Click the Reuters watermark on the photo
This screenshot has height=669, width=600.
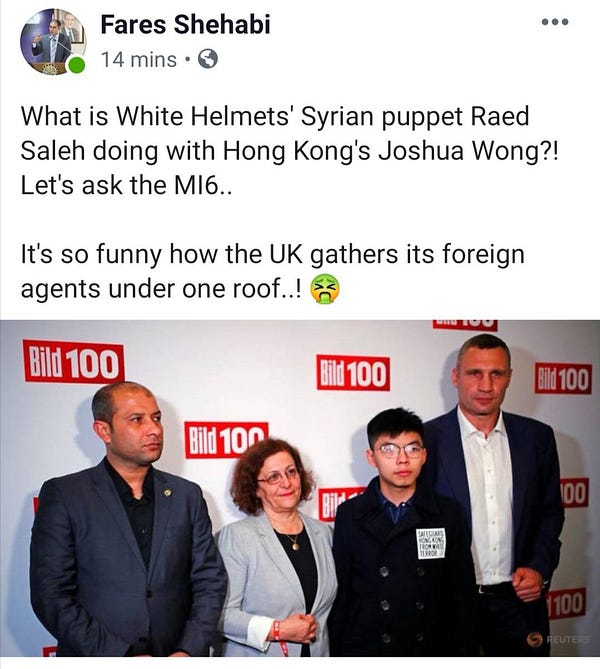click(559, 639)
